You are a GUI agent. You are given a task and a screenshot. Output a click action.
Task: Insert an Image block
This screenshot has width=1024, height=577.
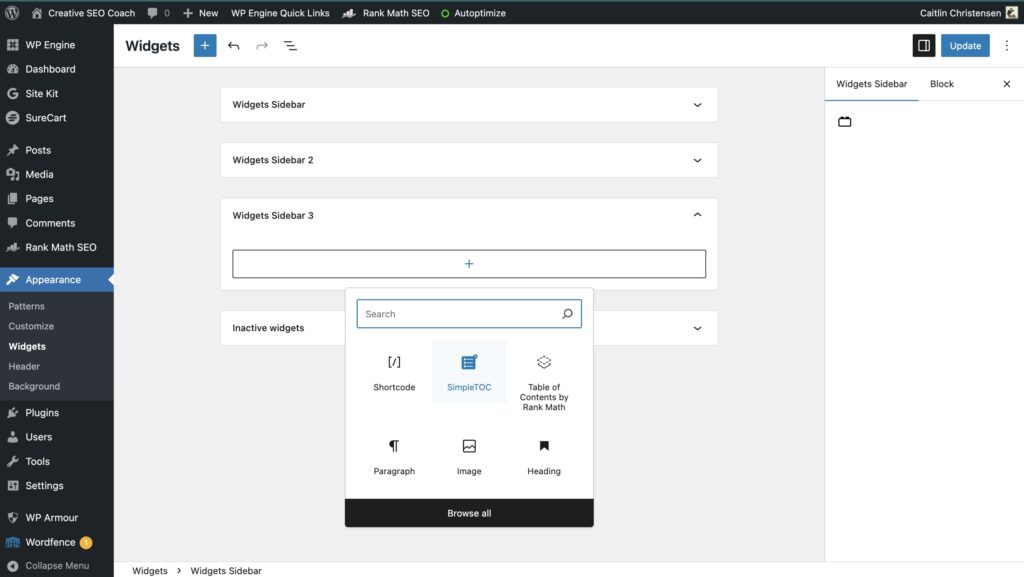pyautogui.click(x=469, y=455)
